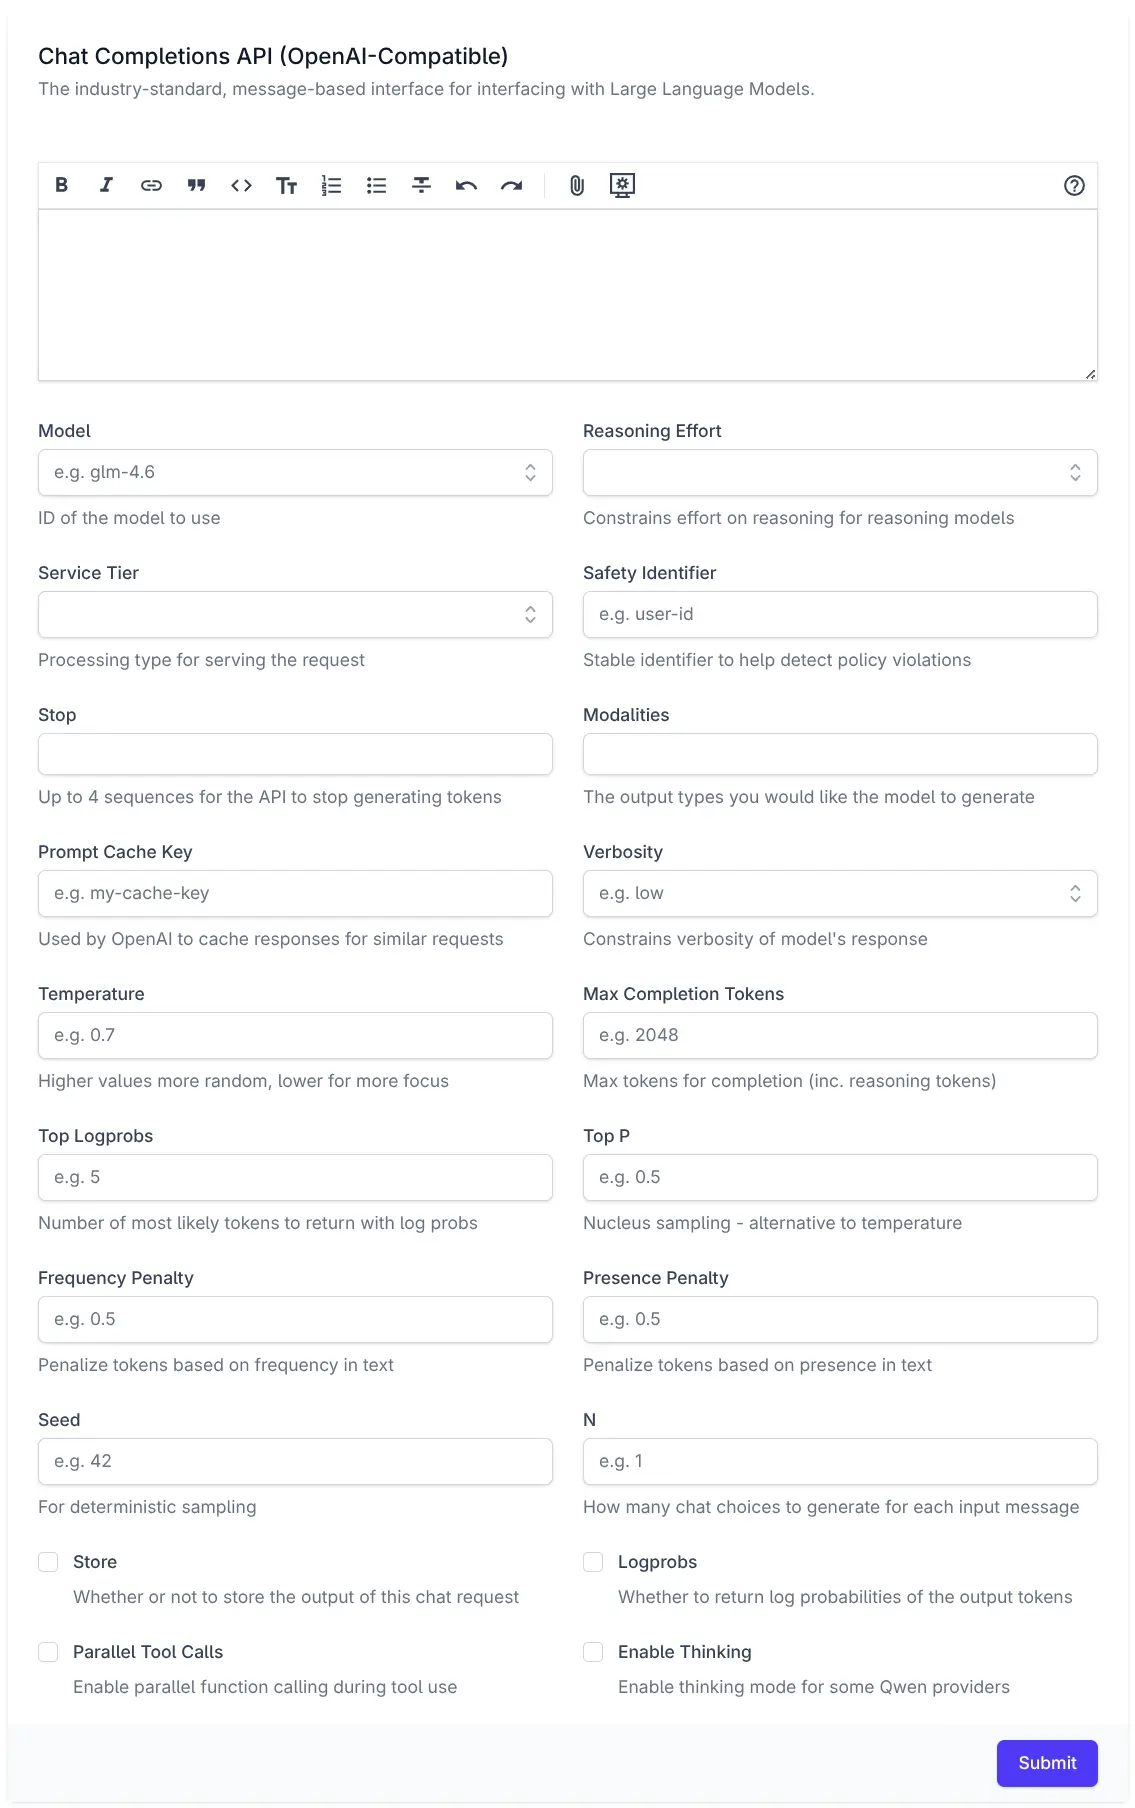Submit the chat completions form
Viewport: 1135px width, 1808px height.
point(1047,1763)
